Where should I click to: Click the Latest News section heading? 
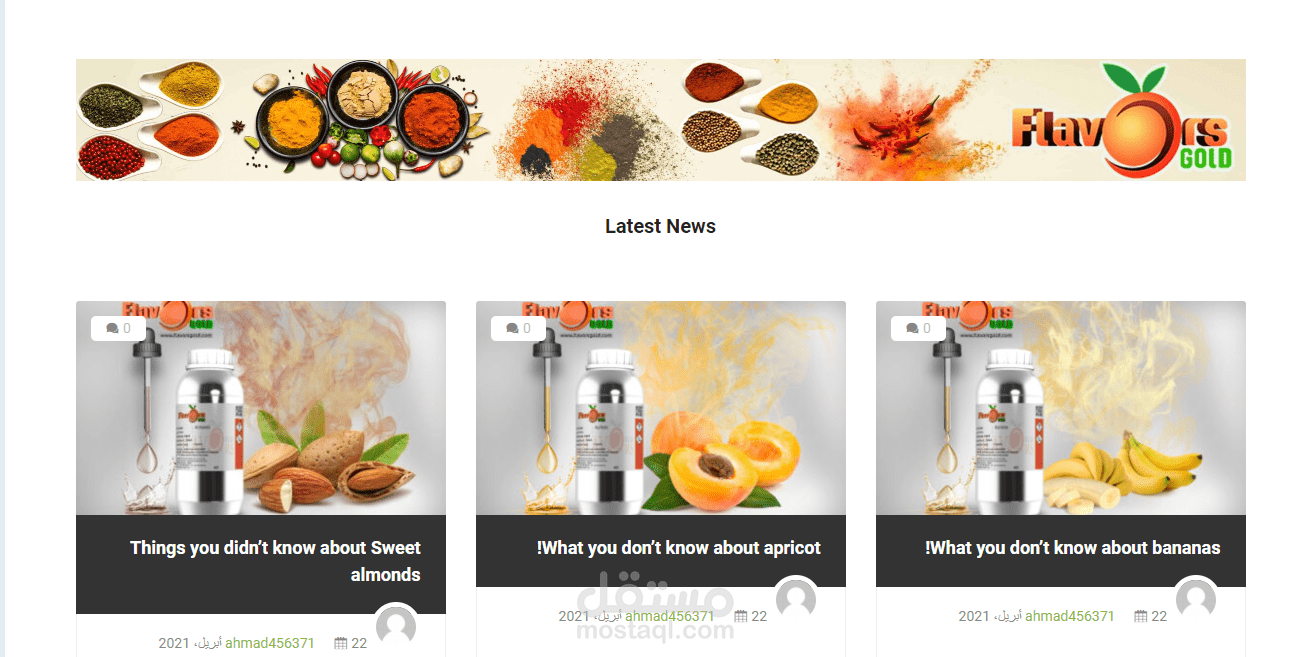click(660, 226)
